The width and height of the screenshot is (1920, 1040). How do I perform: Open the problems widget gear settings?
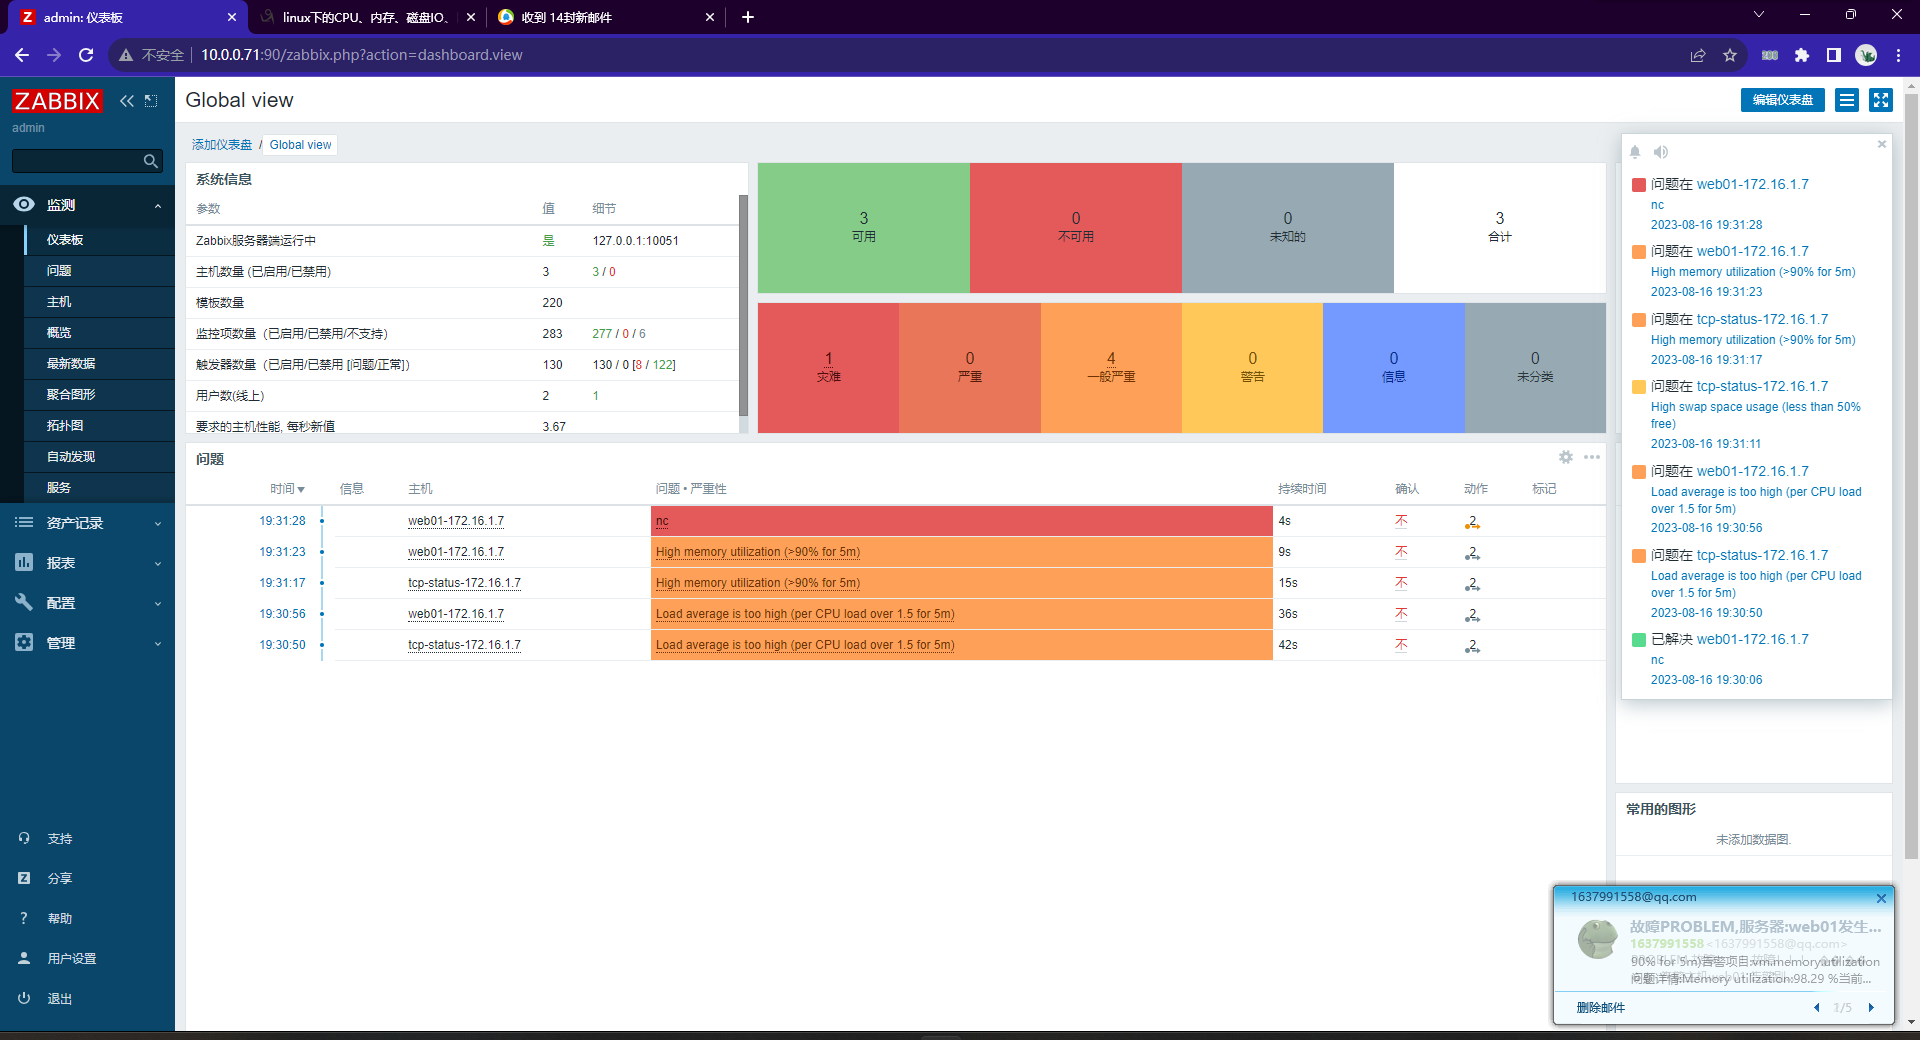[1566, 457]
